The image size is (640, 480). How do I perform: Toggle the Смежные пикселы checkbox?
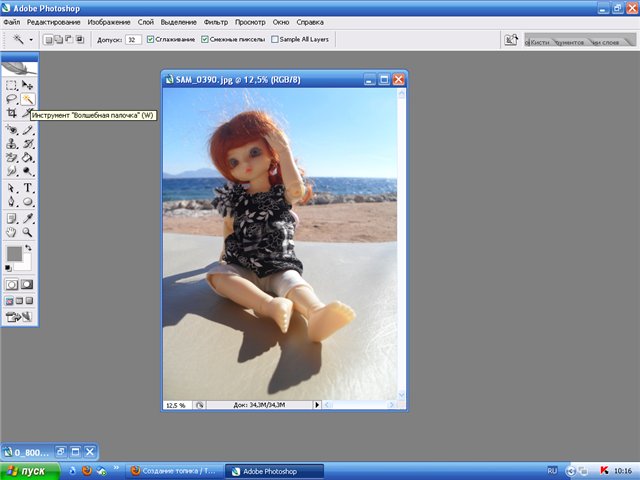[205, 40]
